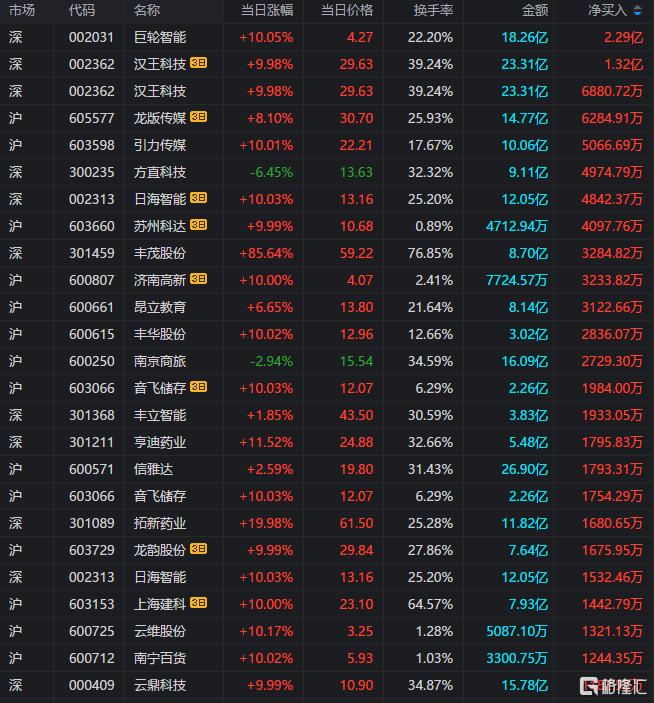Viewport: 654px width, 703px height.
Task: Select the 云鼎科技 stock name
Action: coord(160,685)
